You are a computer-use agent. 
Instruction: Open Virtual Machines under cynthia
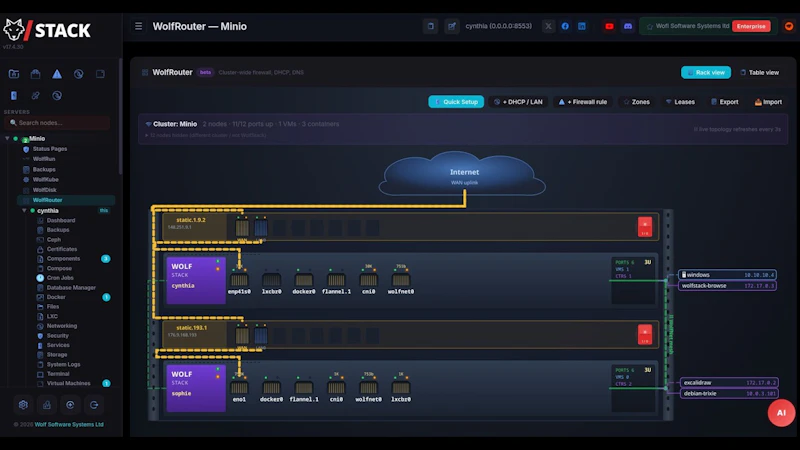click(68, 383)
